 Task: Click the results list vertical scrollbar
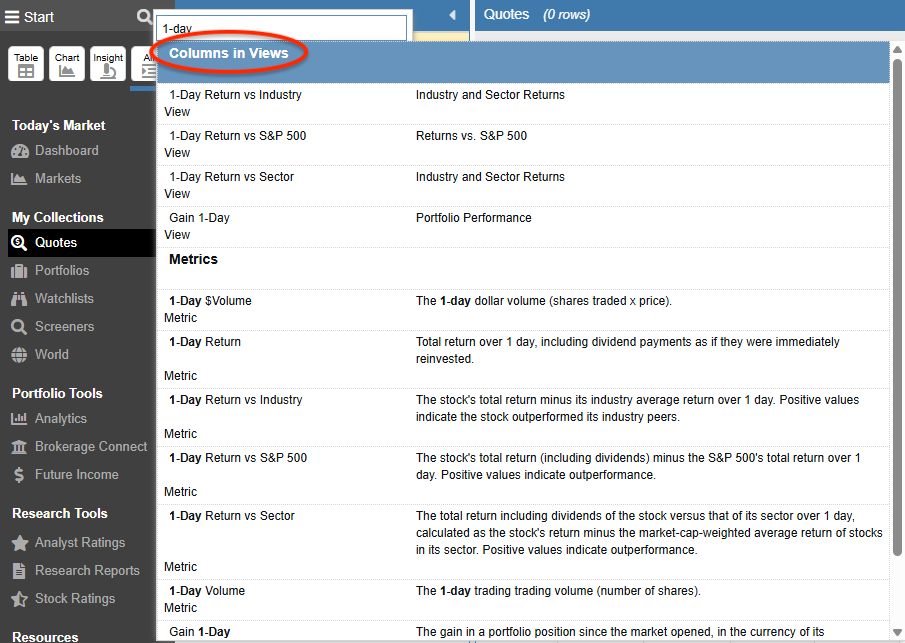tap(897, 306)
